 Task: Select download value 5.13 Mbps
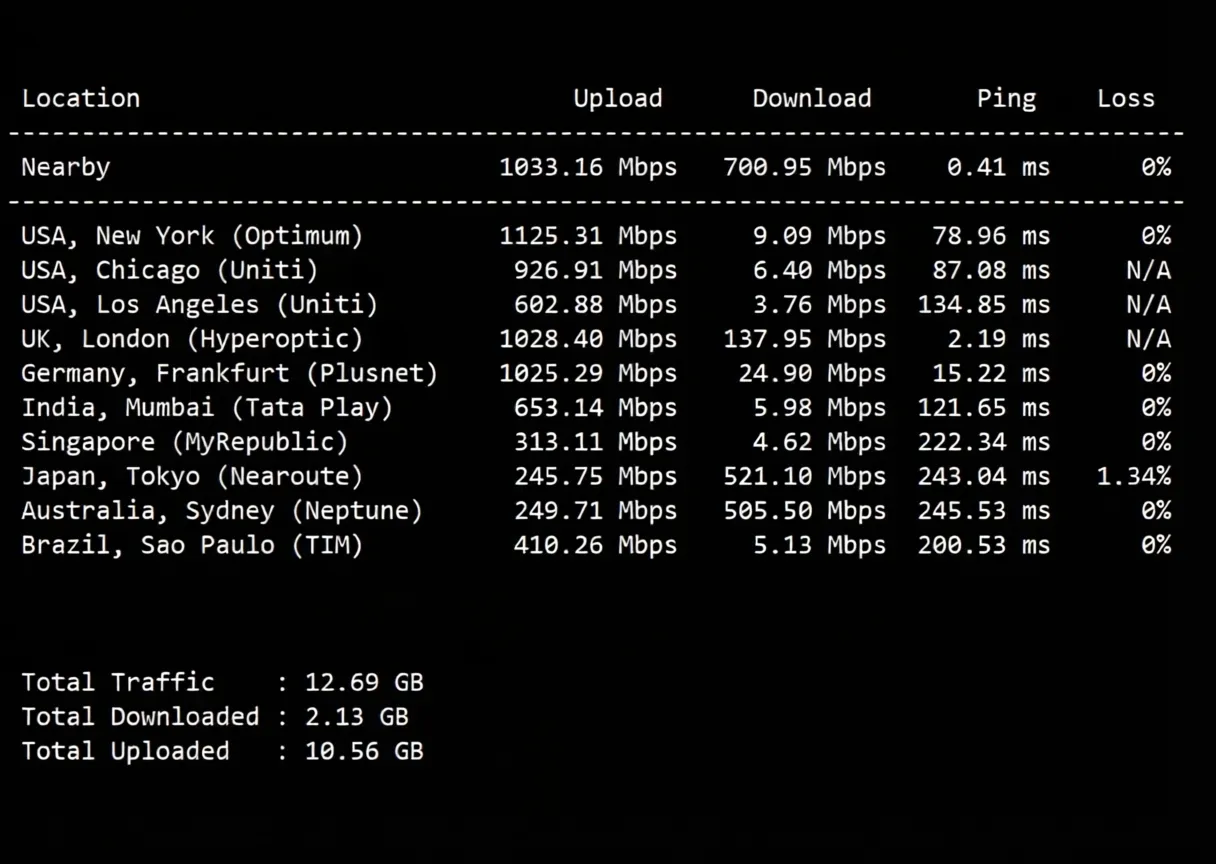(820, 545)
